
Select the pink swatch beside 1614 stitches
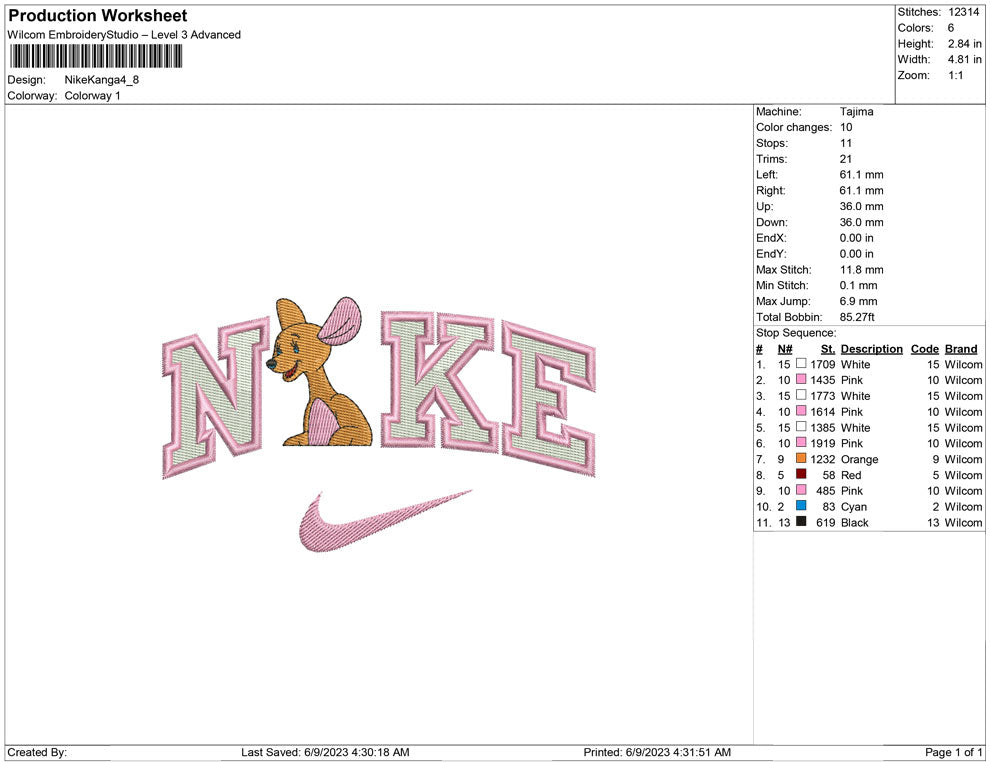[x=801, y=411]
